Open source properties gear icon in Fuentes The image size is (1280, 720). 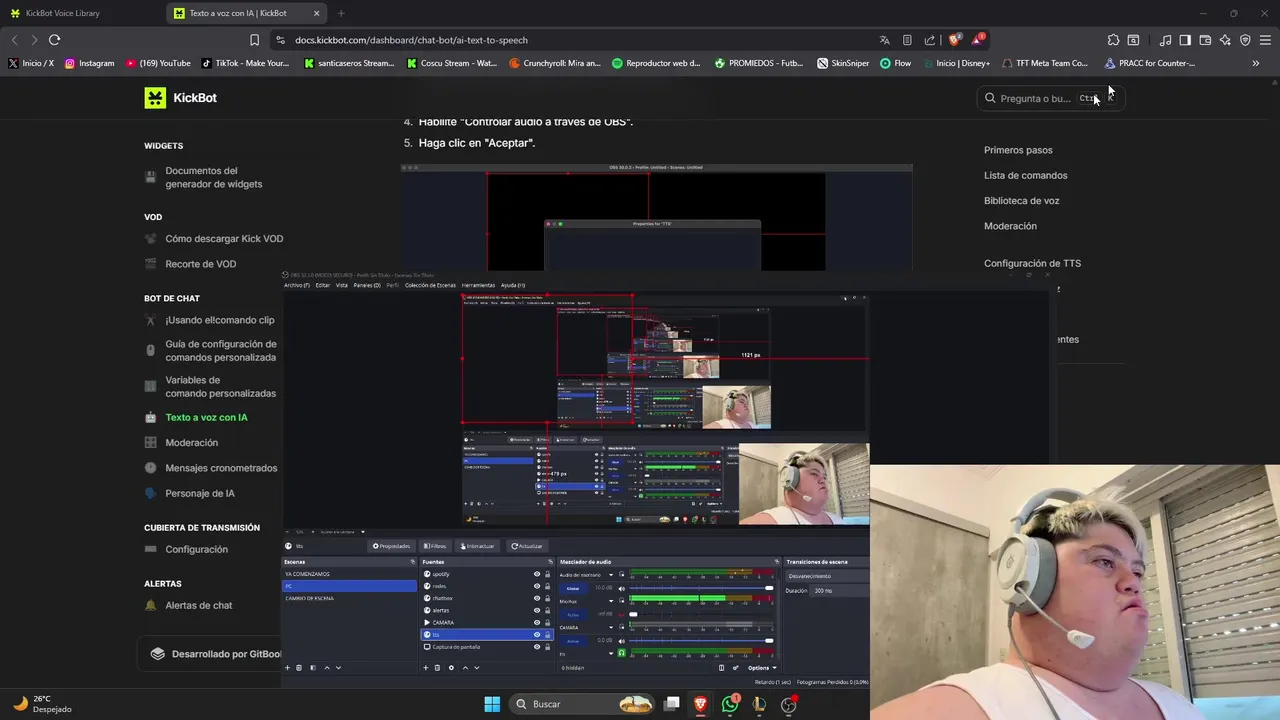tap(451, 667)
